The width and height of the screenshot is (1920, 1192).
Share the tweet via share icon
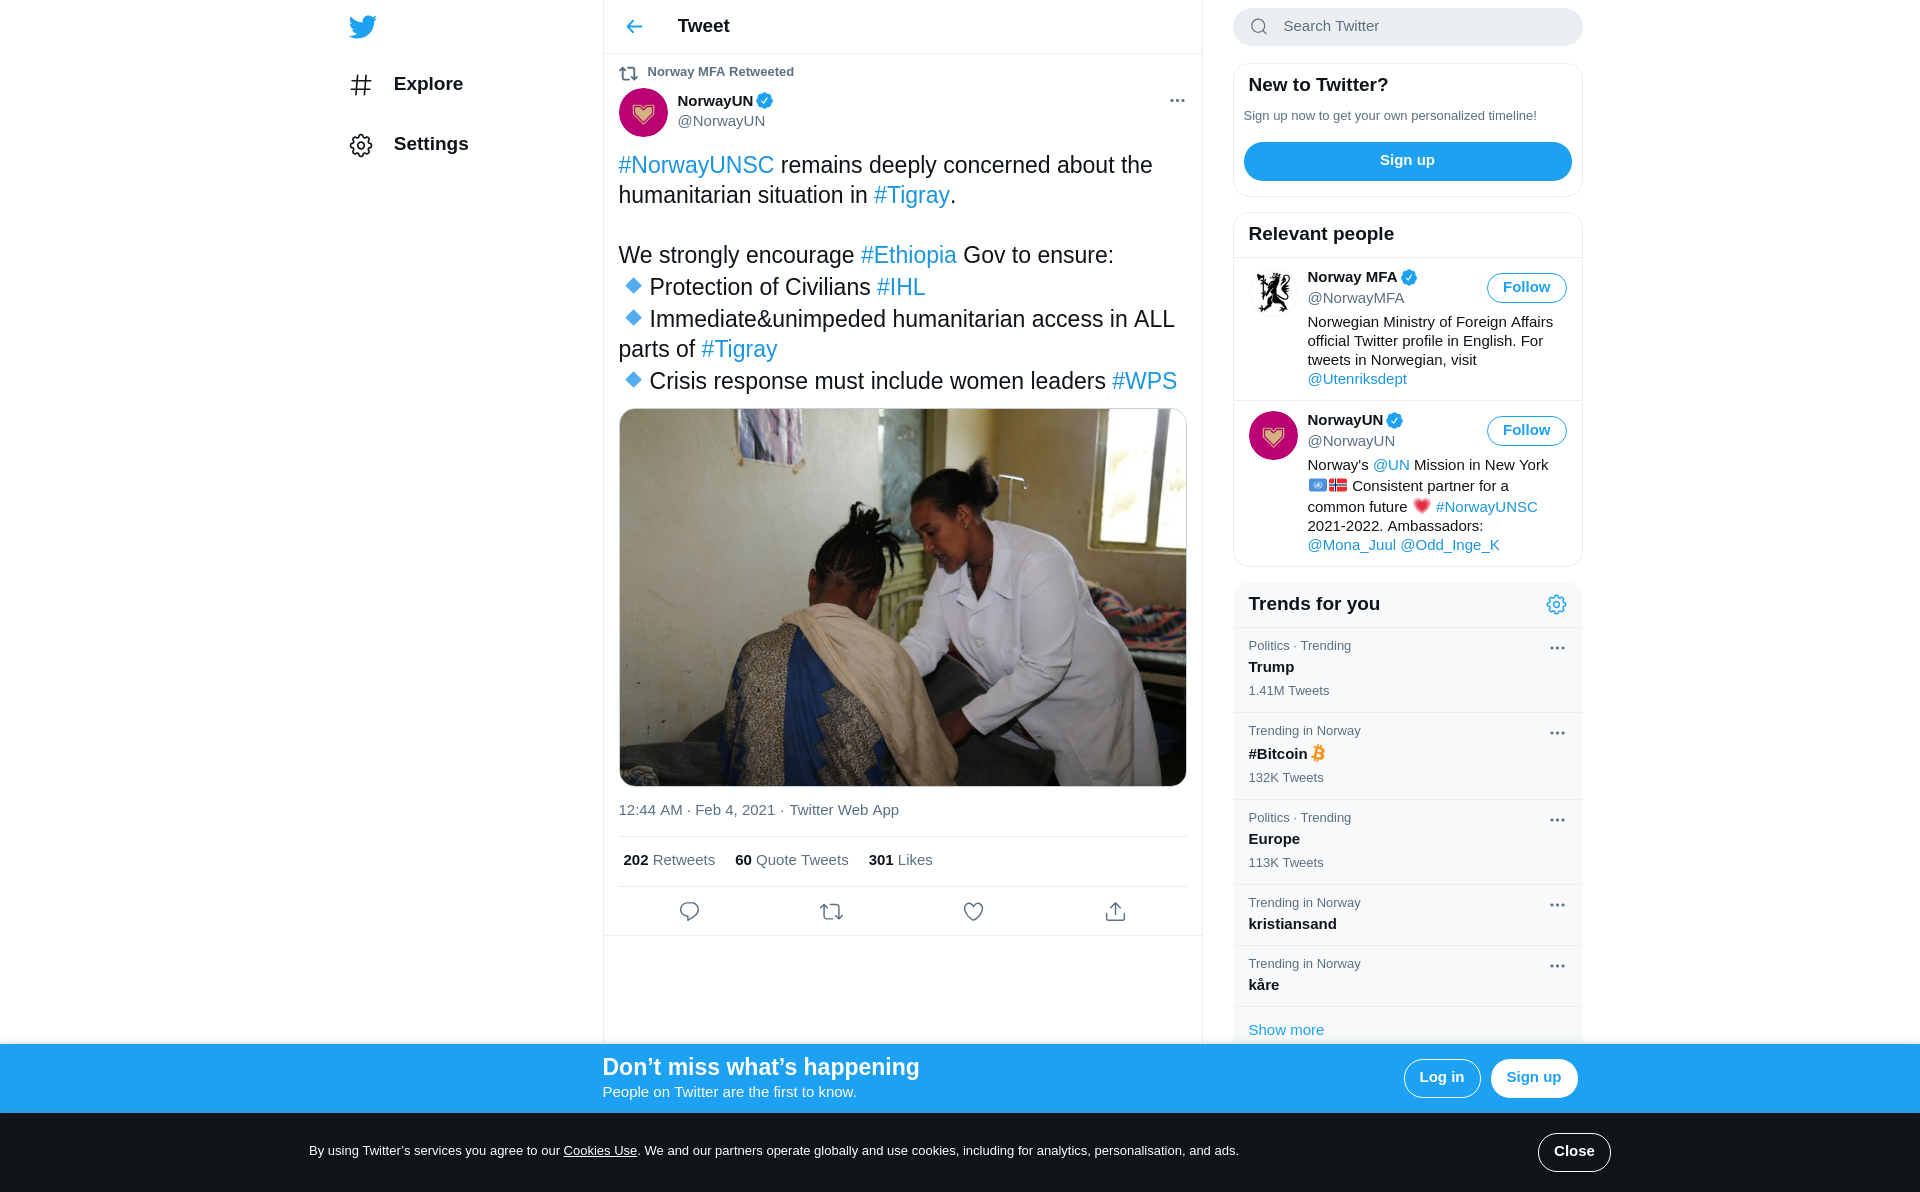pyautogui.click(x=1115, y=911)
